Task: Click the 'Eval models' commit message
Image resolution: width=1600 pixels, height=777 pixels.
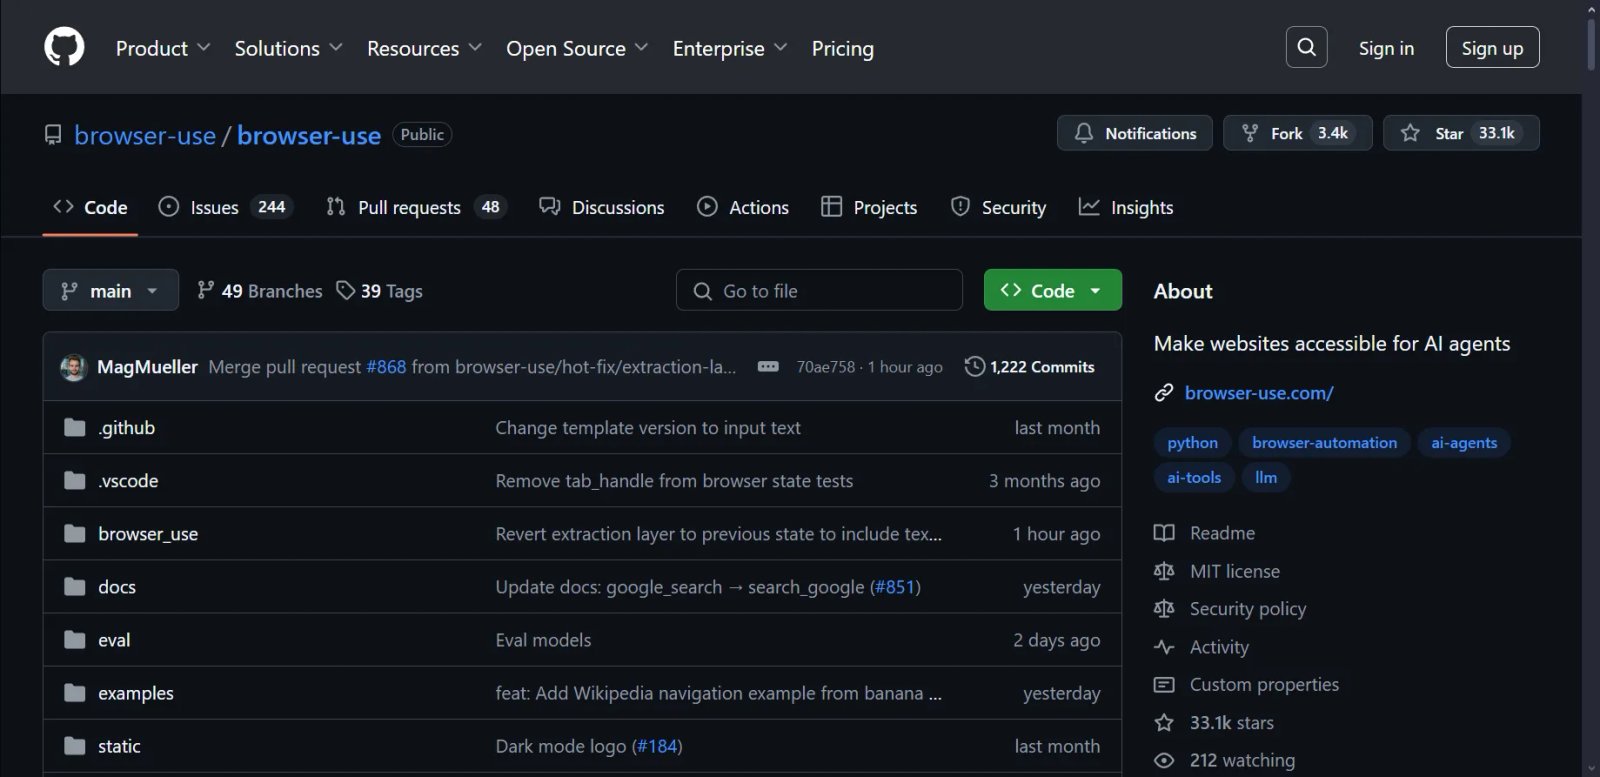Action: tap(543, 640)
